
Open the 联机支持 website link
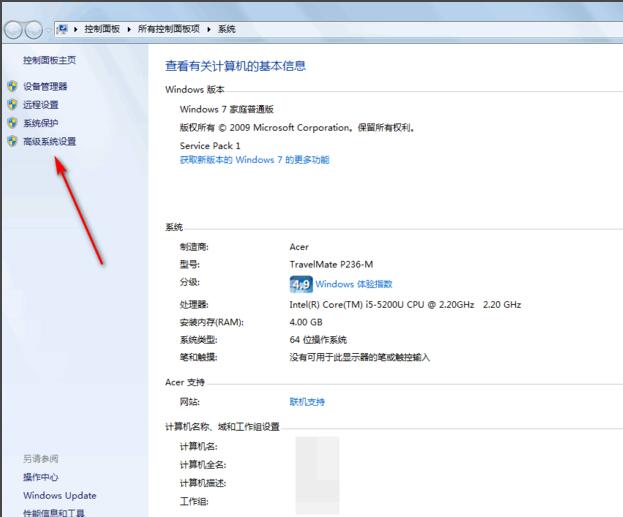307,402
